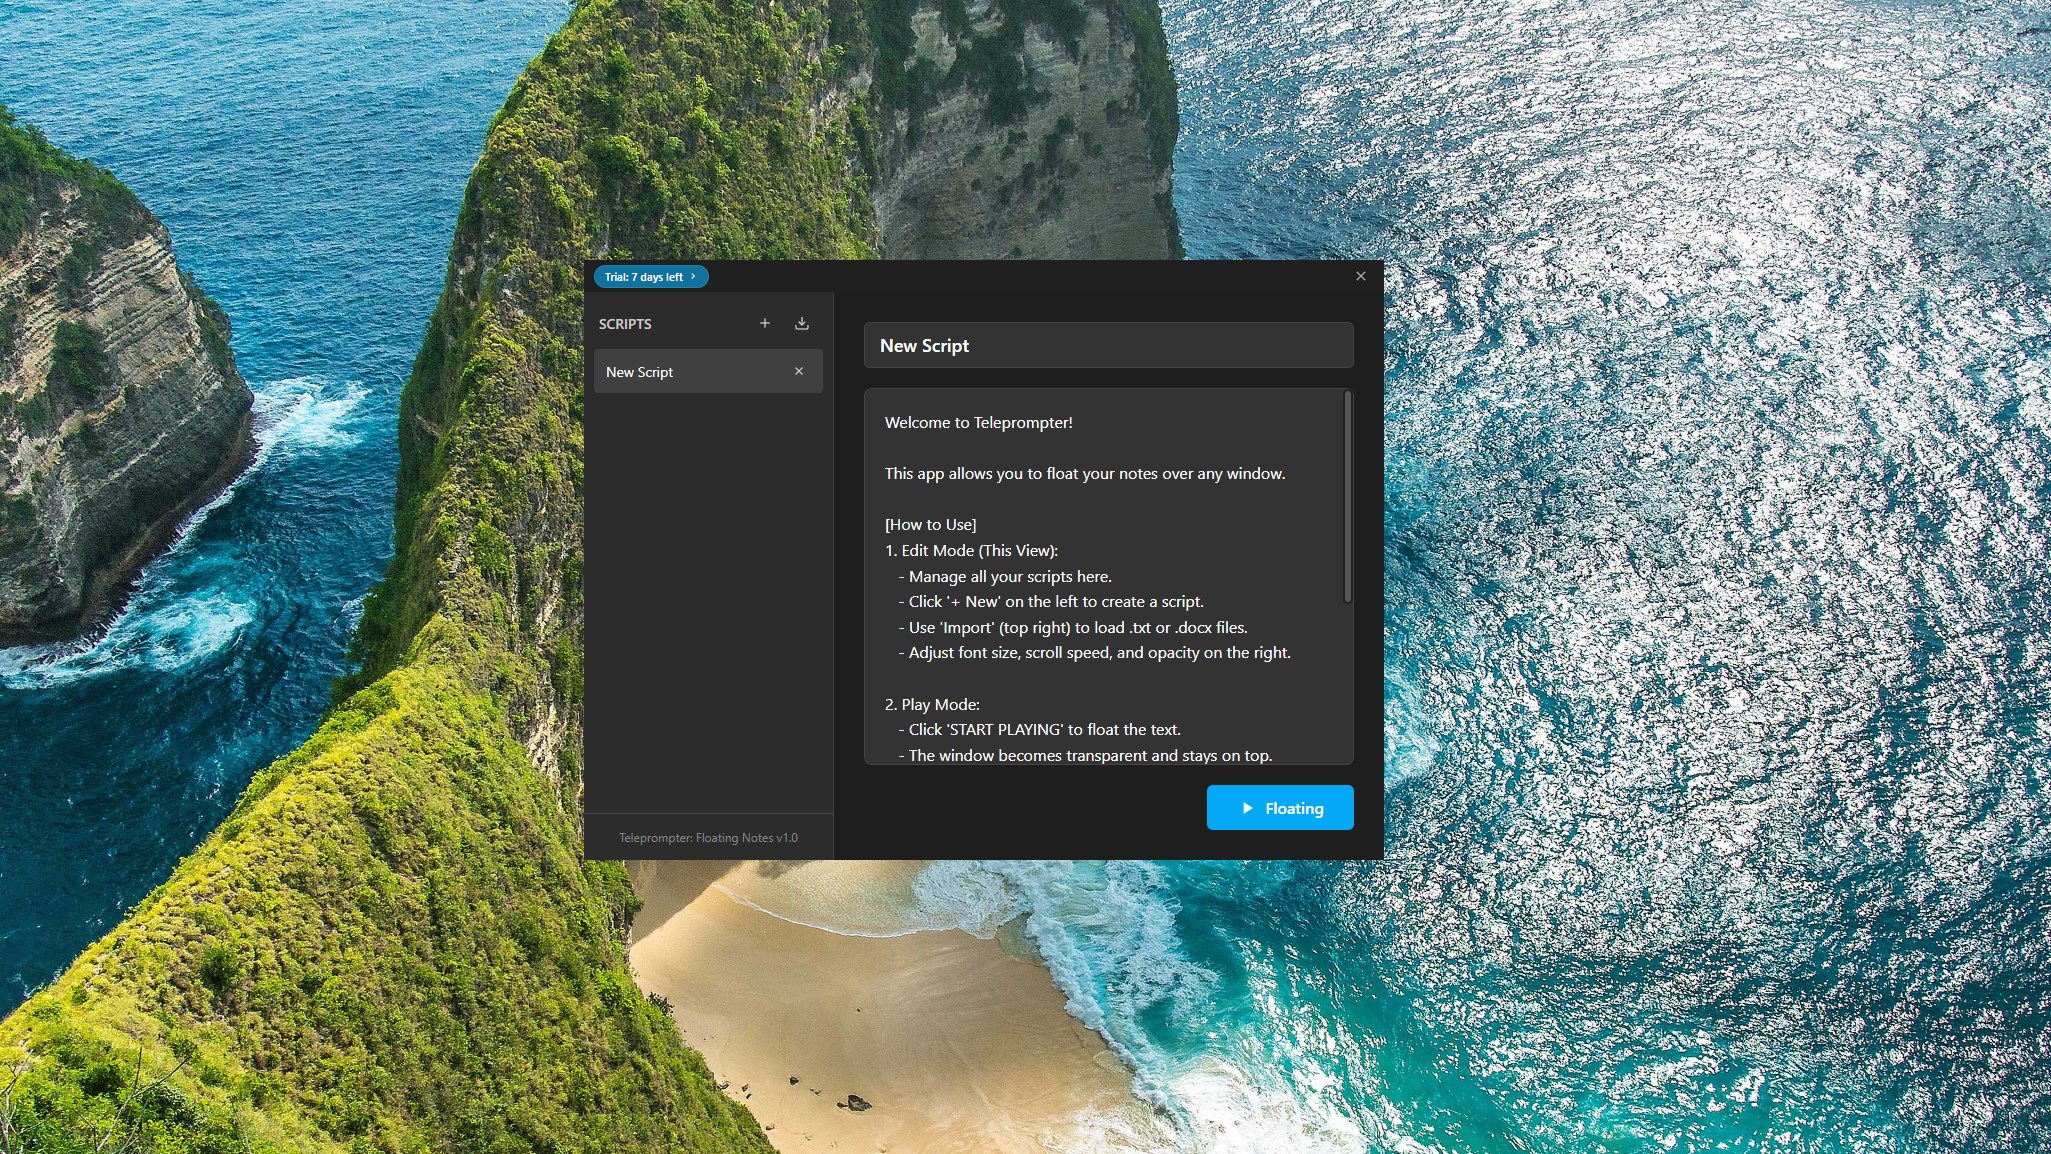
Task: Place cursor on '[How to Use]' line
Action: (x=930, y=525)
